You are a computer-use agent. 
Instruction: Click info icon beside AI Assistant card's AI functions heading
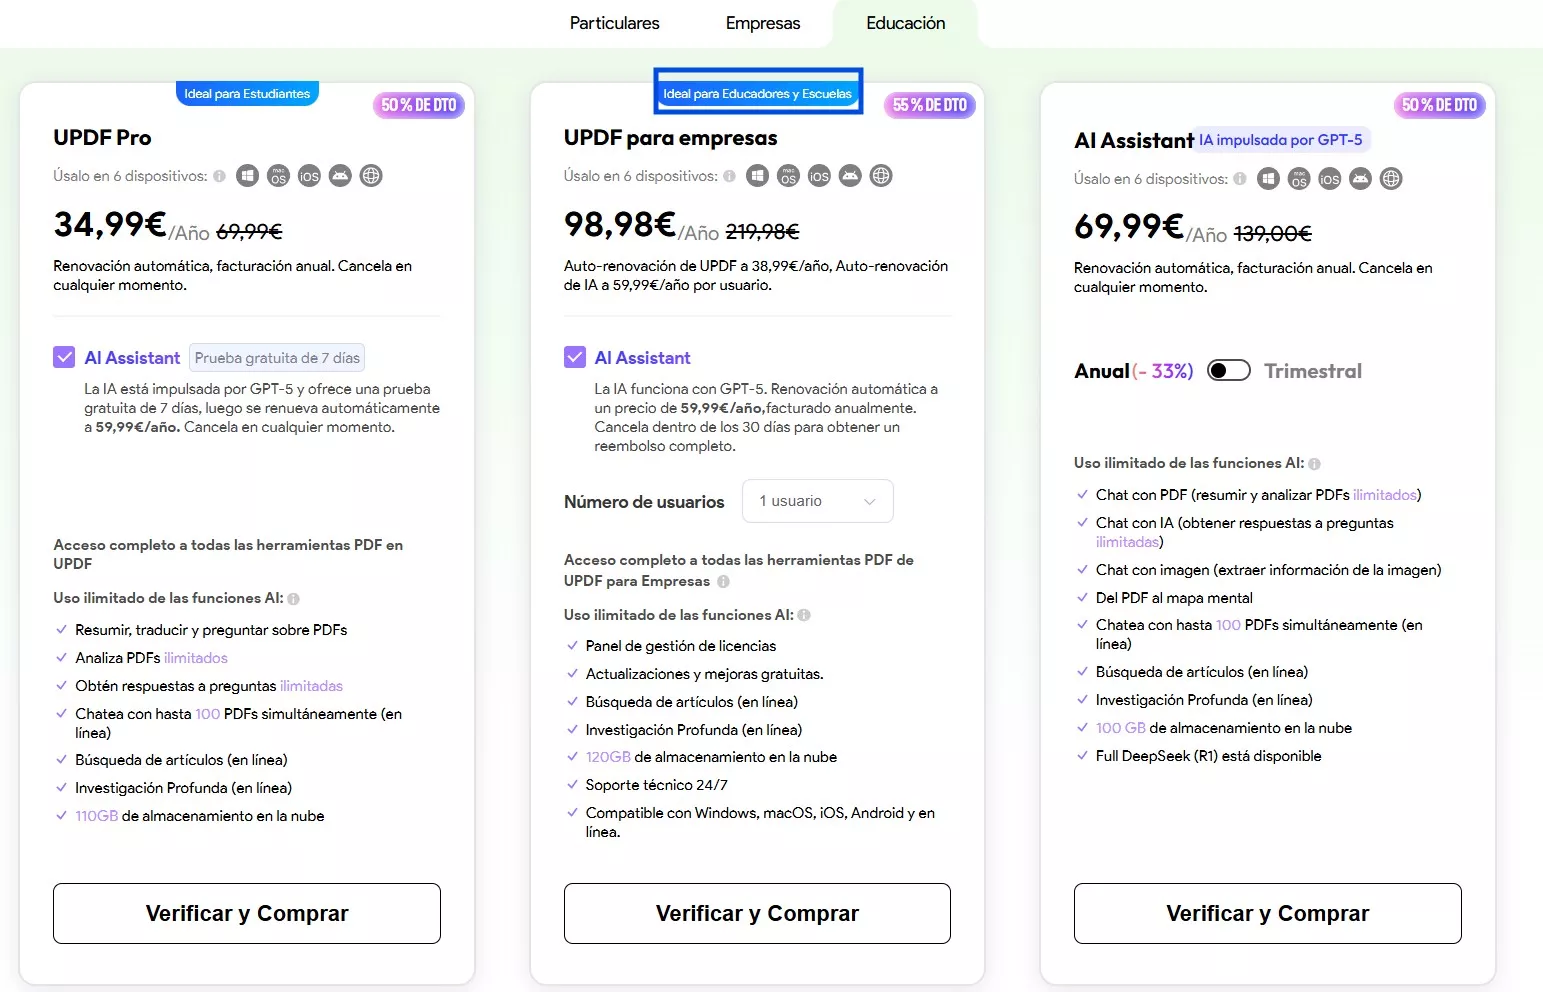click(1314, 464)
